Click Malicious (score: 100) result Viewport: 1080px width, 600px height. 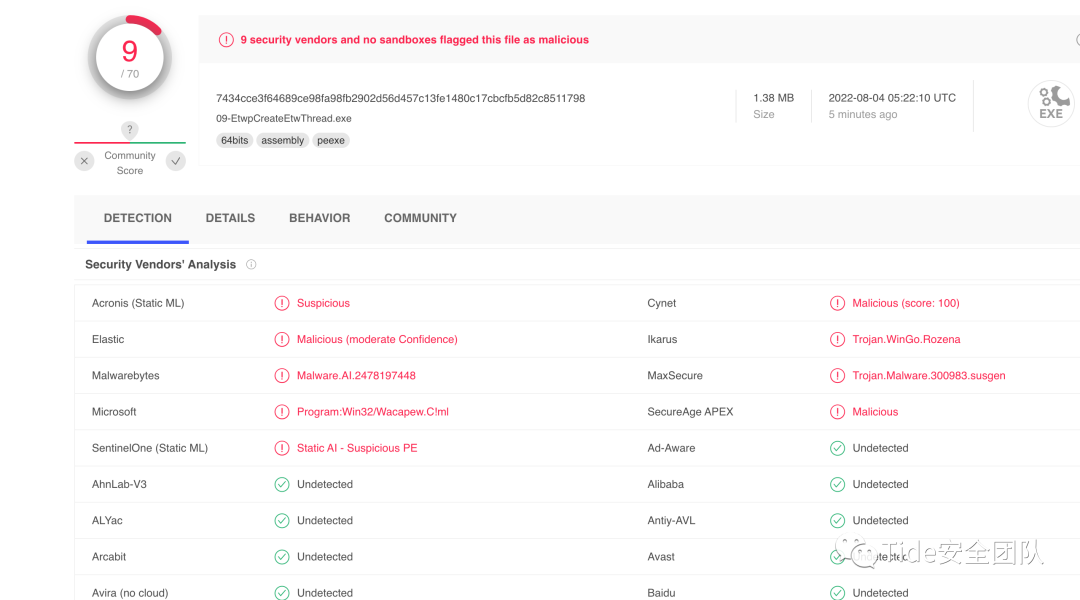point(906,303)
